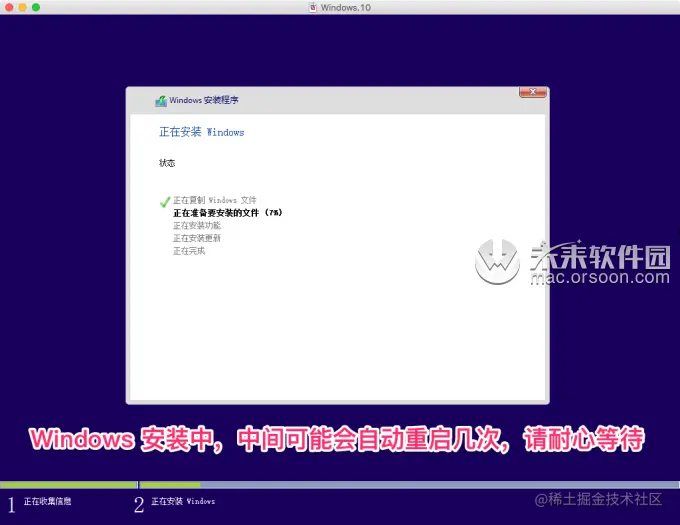
Task: Select the 正在安装更新 step
Action: coord(197,238)
